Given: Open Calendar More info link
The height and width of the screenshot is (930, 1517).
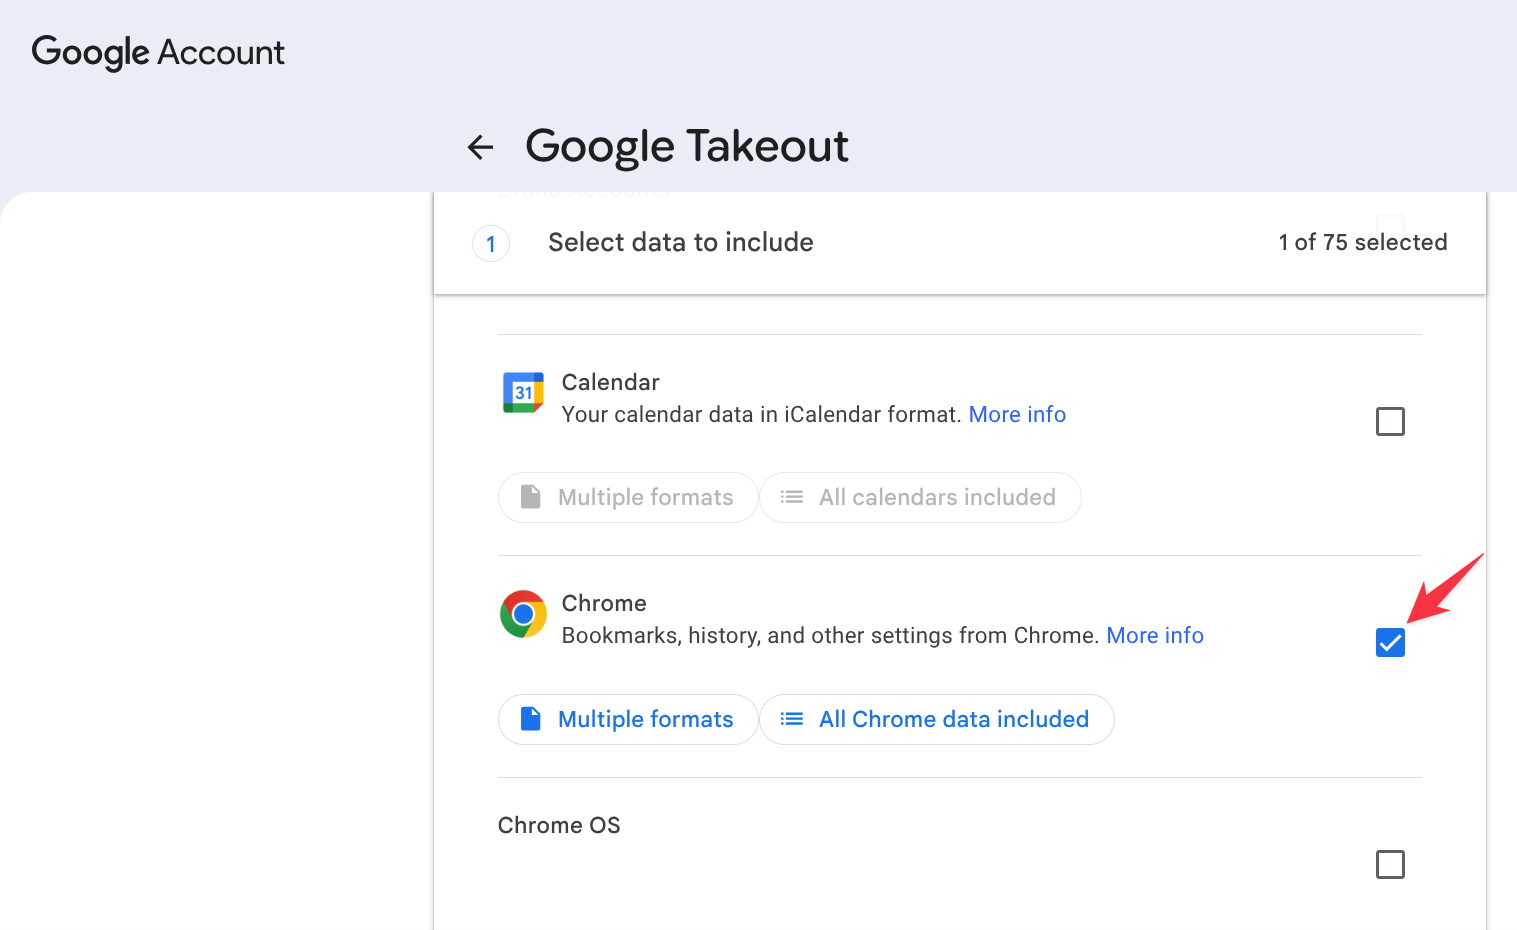Looking at the screenshot, I should pos(1017,414).
